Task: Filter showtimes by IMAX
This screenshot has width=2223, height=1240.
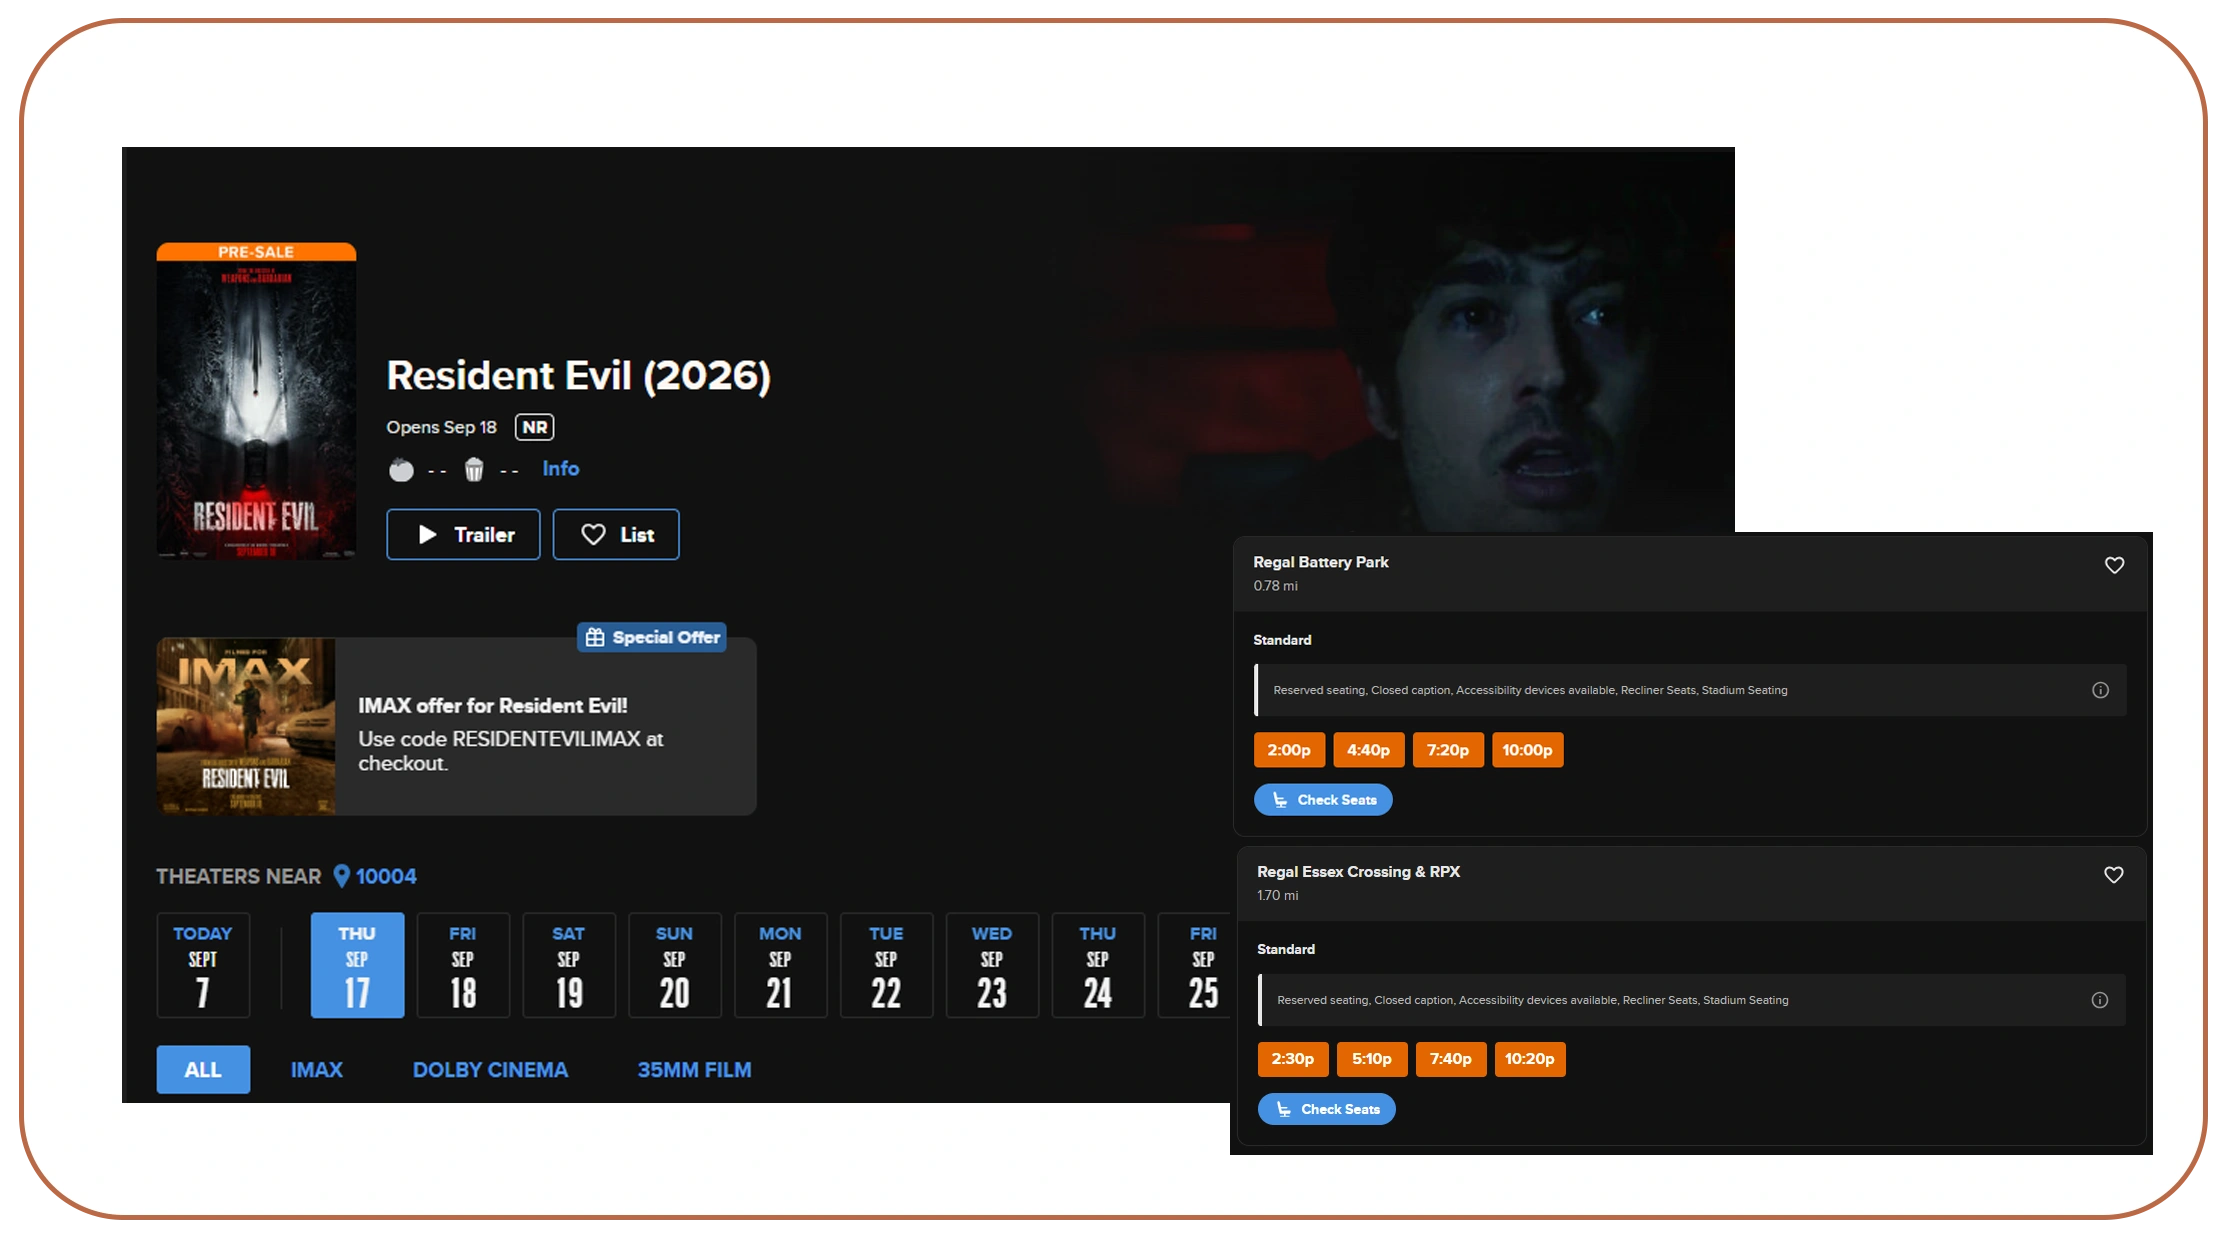Action: point(317,1070)
